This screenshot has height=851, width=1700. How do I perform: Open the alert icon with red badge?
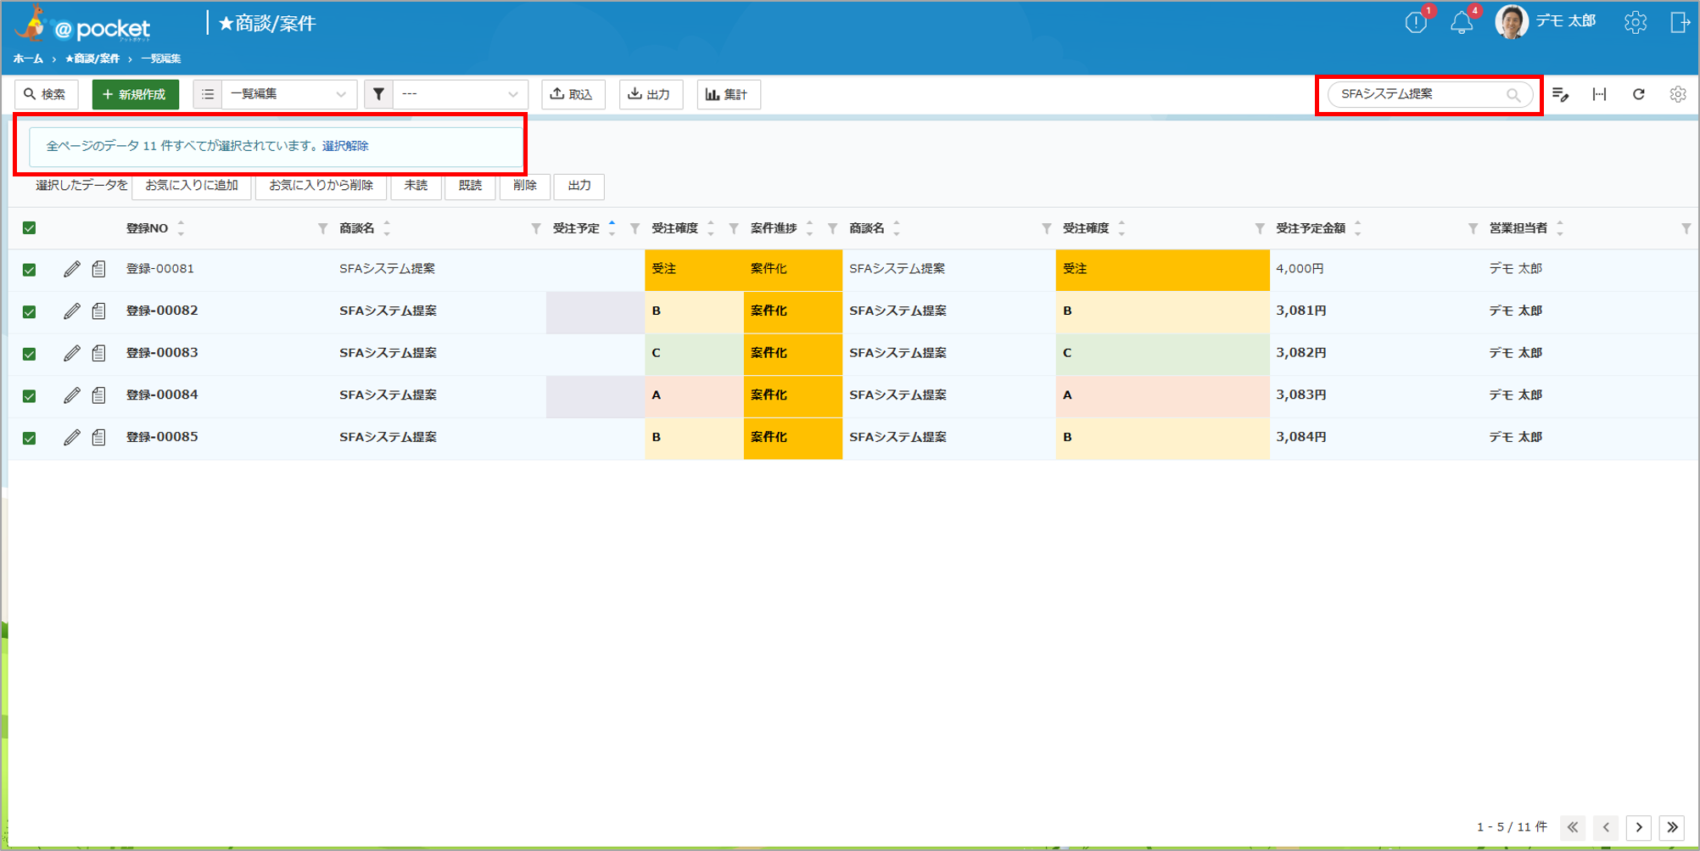(1416, 23)
